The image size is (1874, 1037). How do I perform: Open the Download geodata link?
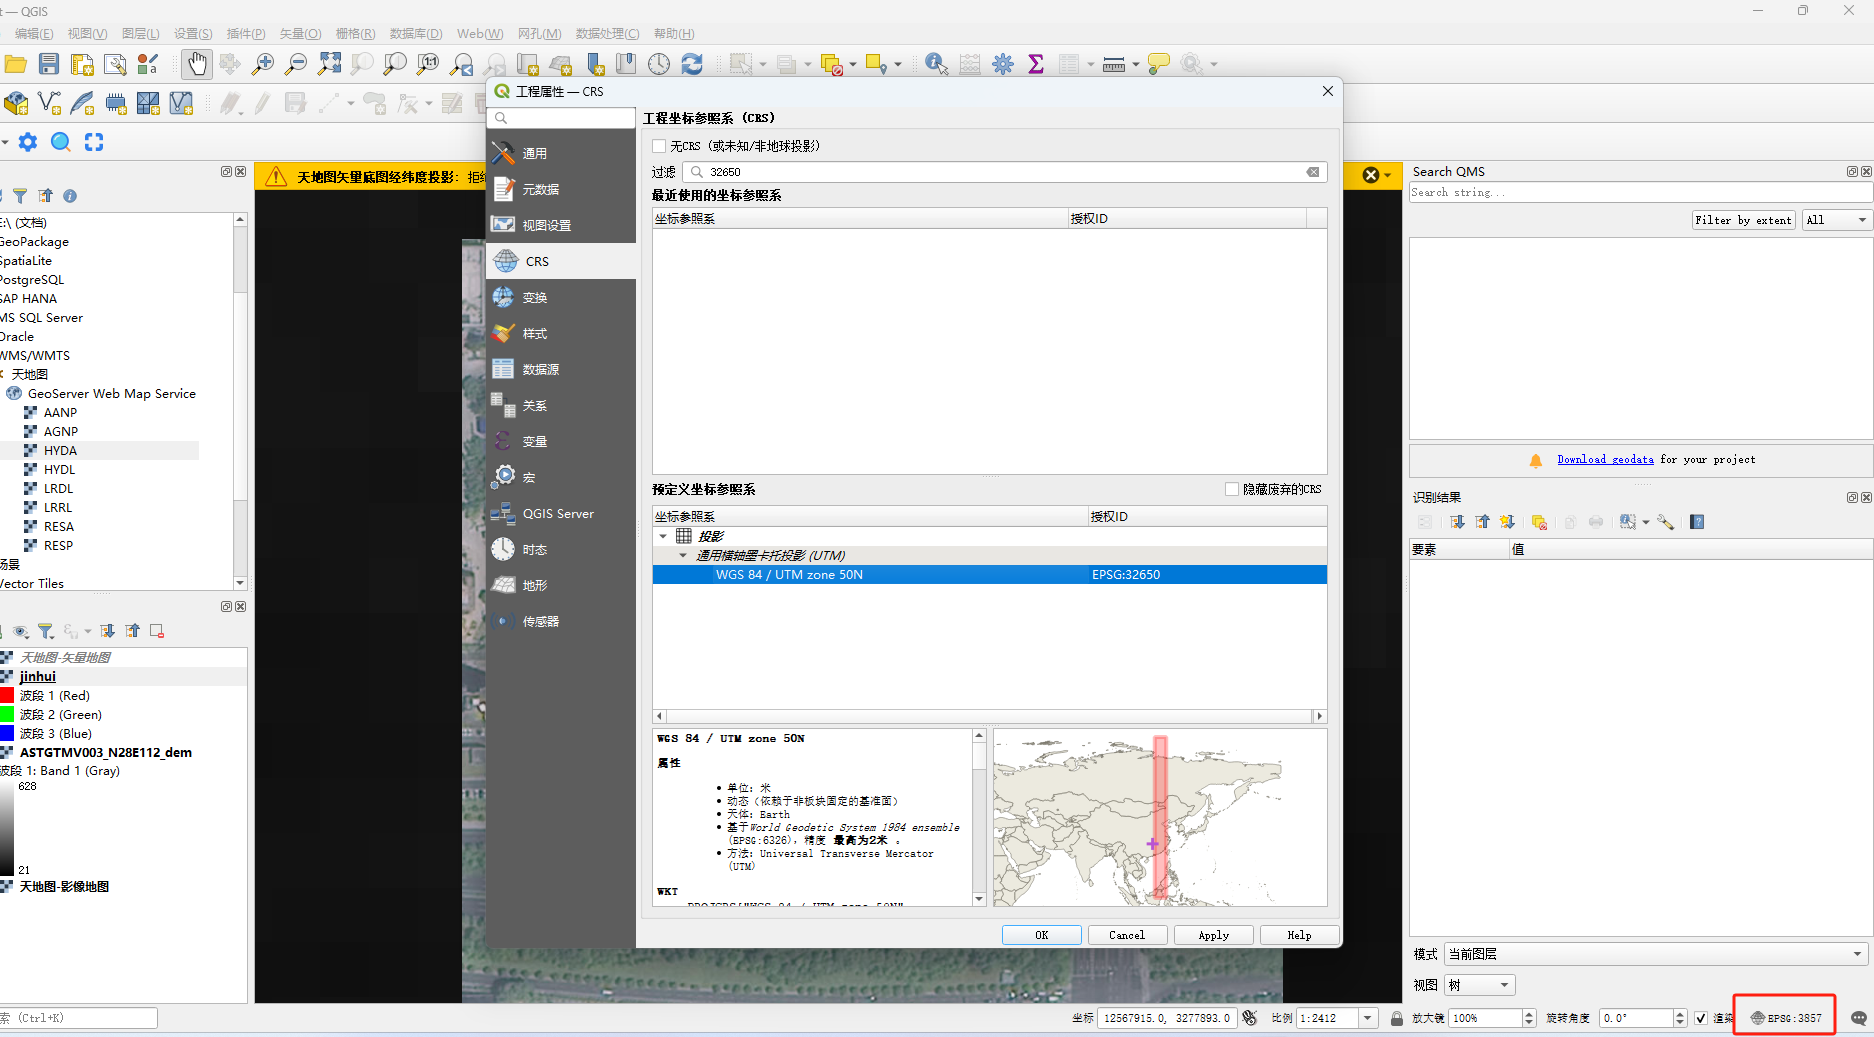coord(1605,460)
